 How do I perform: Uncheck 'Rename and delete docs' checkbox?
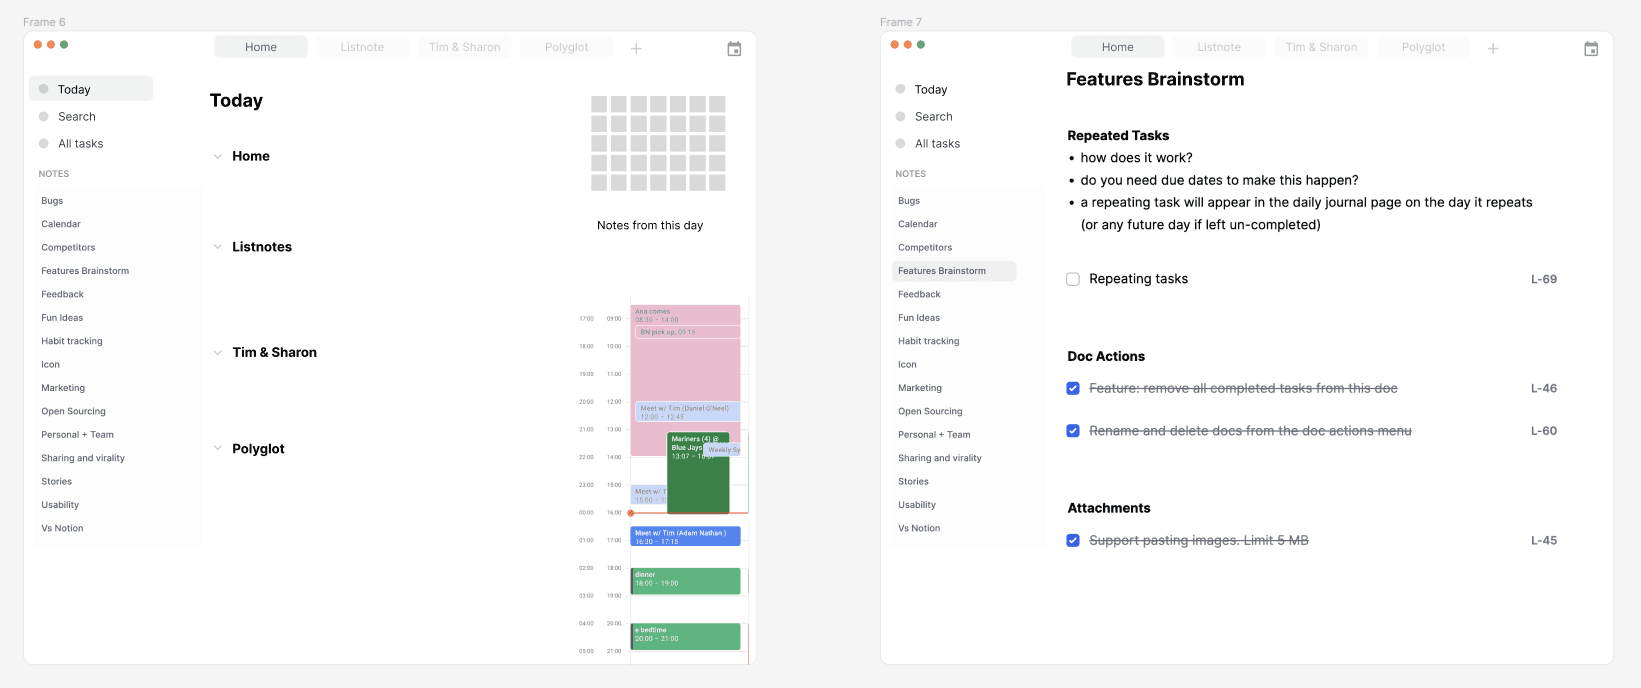[x=1073, y=431]
